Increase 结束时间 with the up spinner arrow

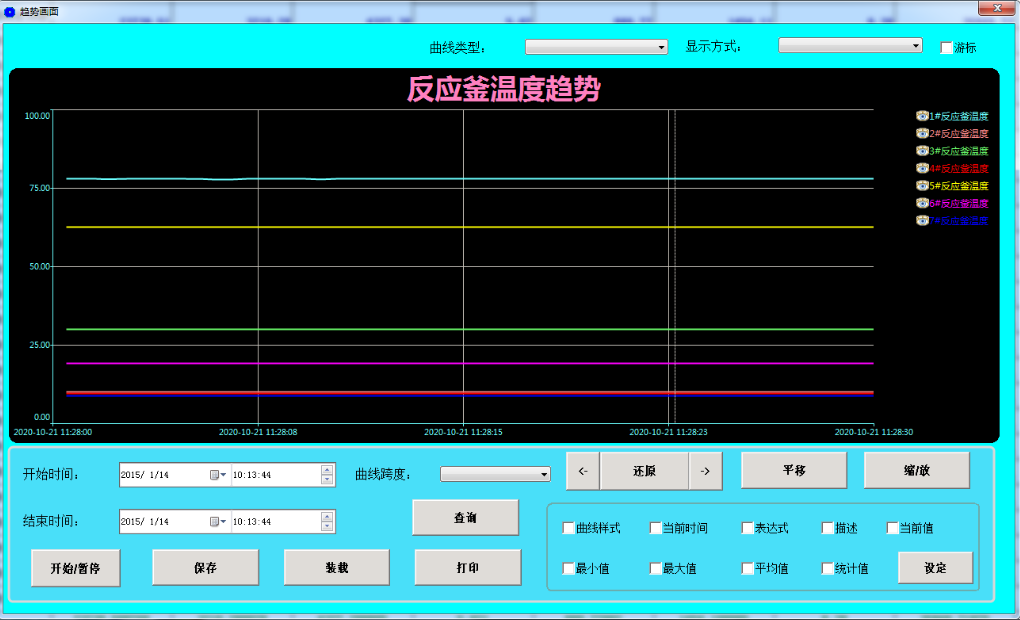(x=327, y=517)
